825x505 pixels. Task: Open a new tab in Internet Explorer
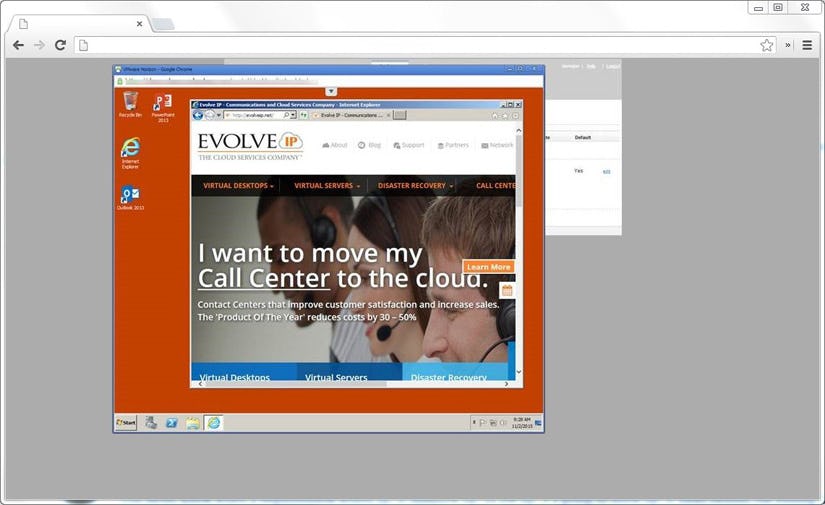pyautogui.click(x=400, y=115)
